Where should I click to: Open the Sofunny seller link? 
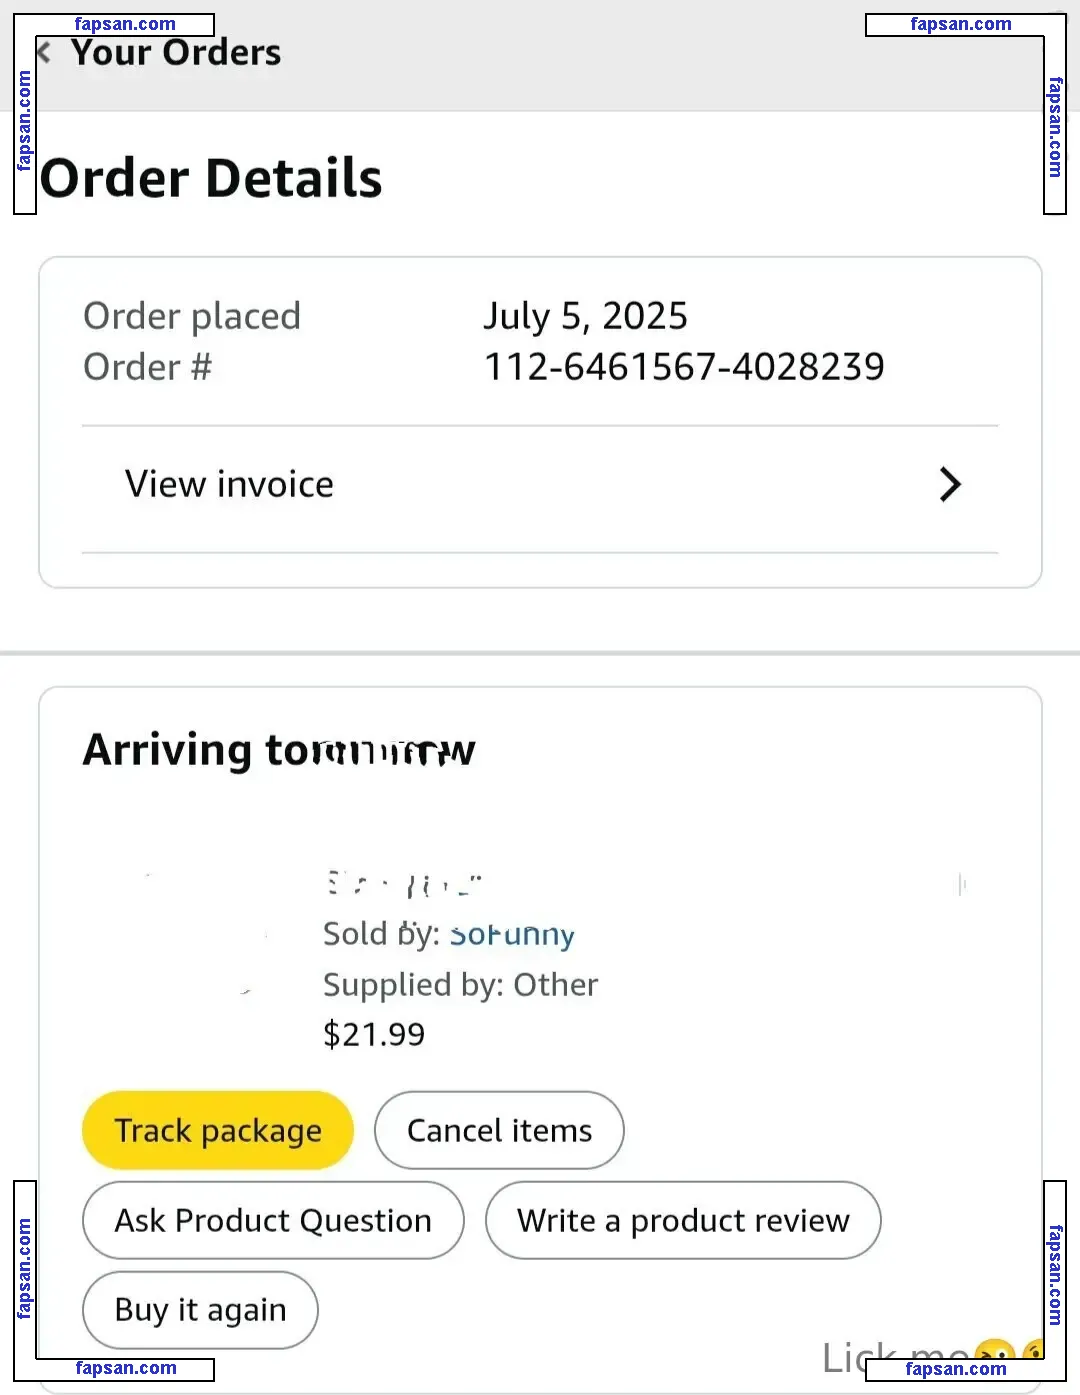[x=512, y=934]
